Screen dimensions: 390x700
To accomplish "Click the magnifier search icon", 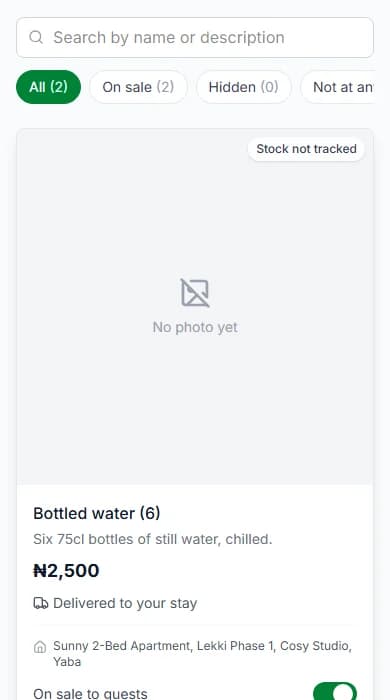I will tap(36, 37).
